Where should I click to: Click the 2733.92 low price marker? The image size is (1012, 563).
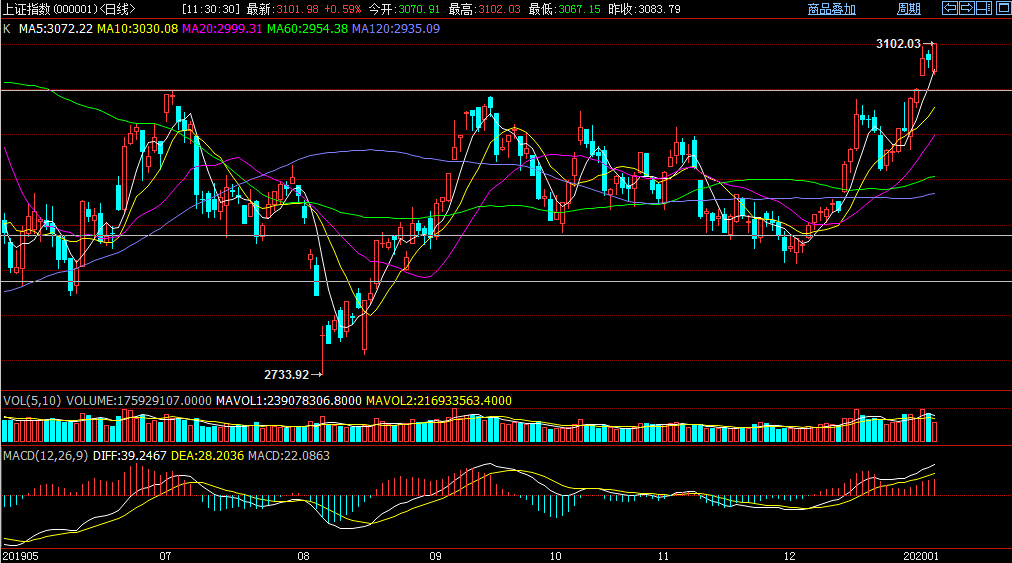[x=287, y=374]
